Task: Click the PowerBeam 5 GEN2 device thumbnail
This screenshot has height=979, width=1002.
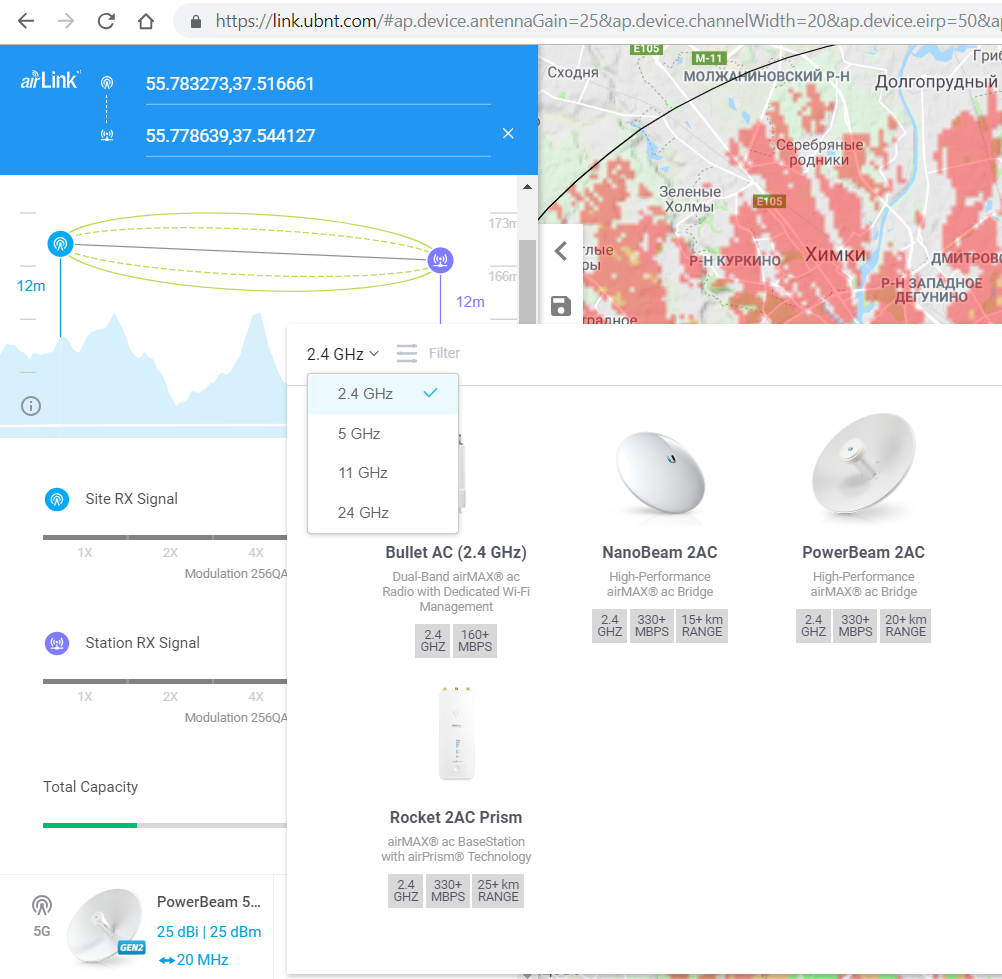Action: pyautogui.click(x=105, y=925)
